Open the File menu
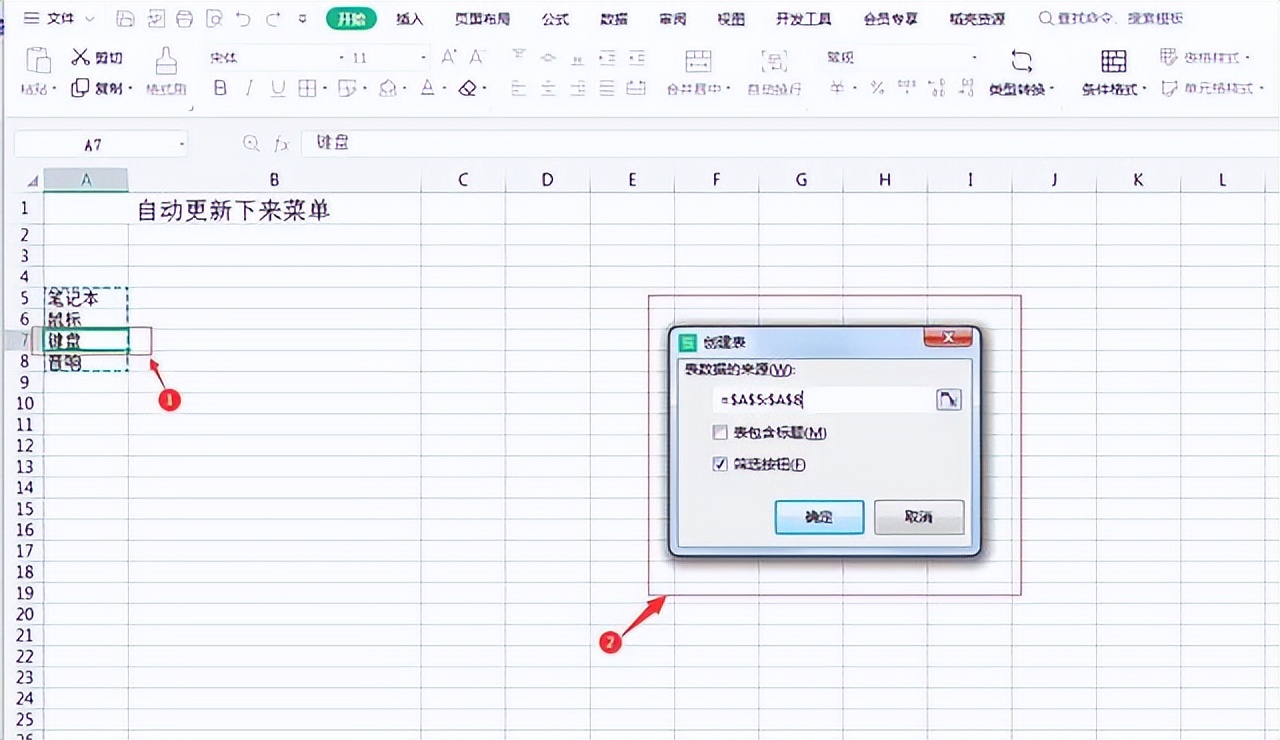This screenshot has width=1280, height=740. pos(60,18)
